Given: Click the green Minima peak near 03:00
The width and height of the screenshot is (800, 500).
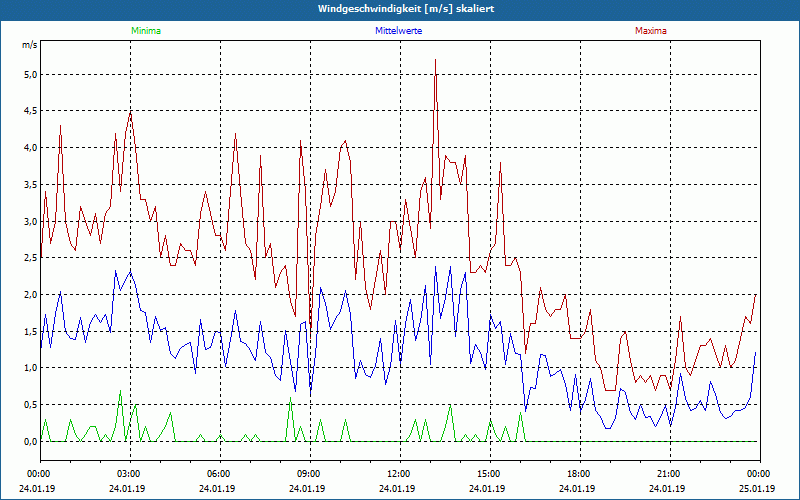Looking at the screenshot, I should click(x=120, y=391).
